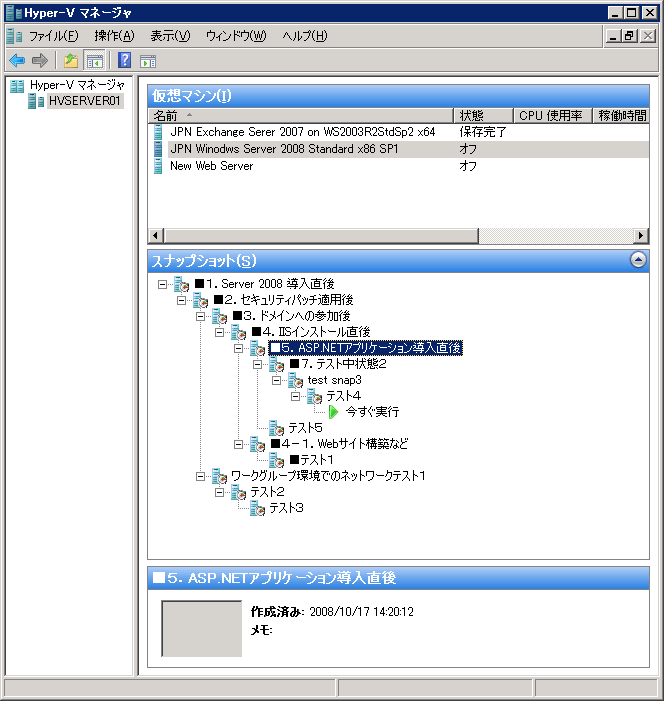Image resolution: width=664 pixels, height=701 pixels.
Task: Select the 今すぐ実行 tree entry
Action: 372,412
